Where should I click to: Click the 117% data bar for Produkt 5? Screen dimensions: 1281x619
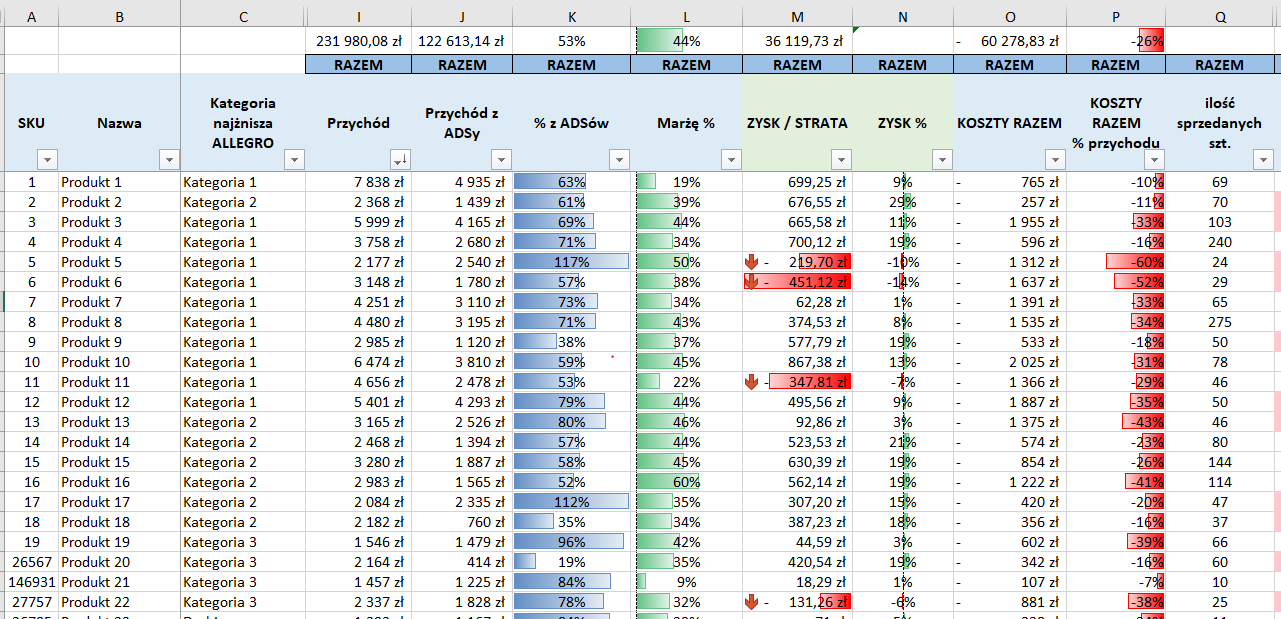pos(571,262)
